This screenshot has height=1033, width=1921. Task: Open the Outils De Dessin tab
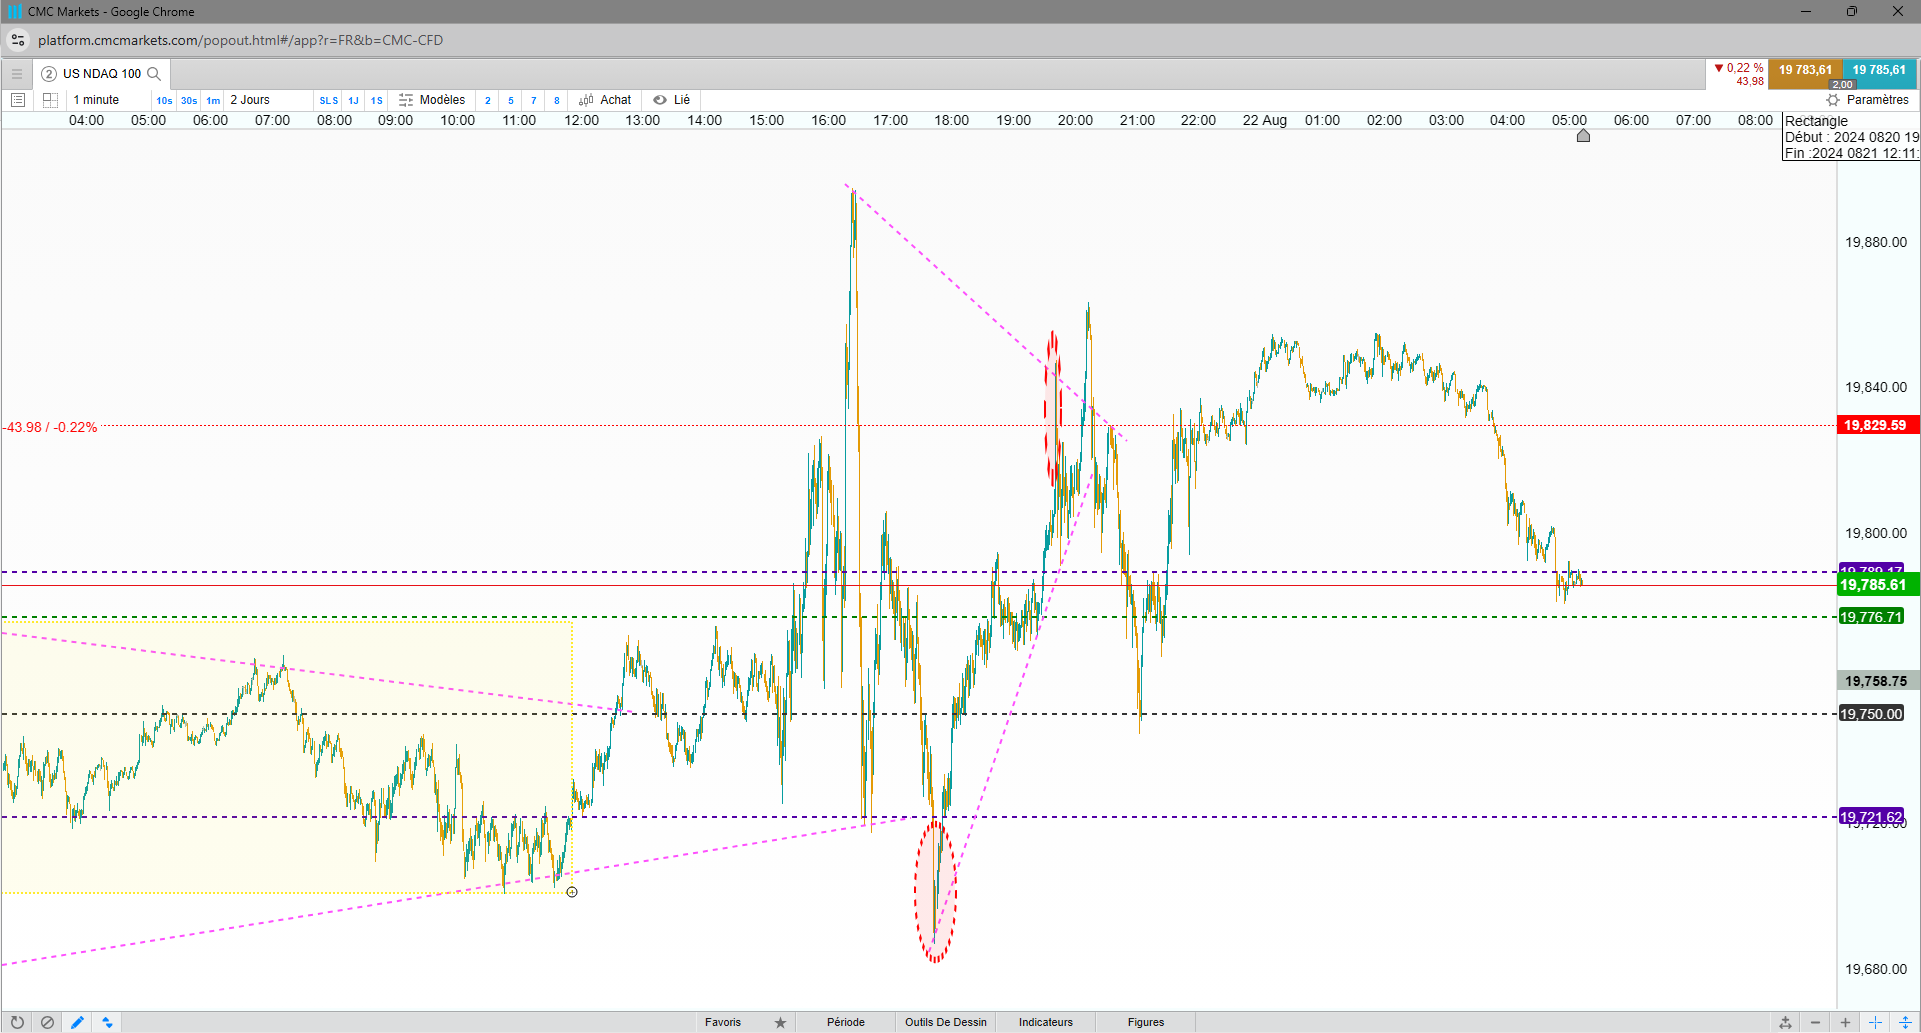(946, 1022)
